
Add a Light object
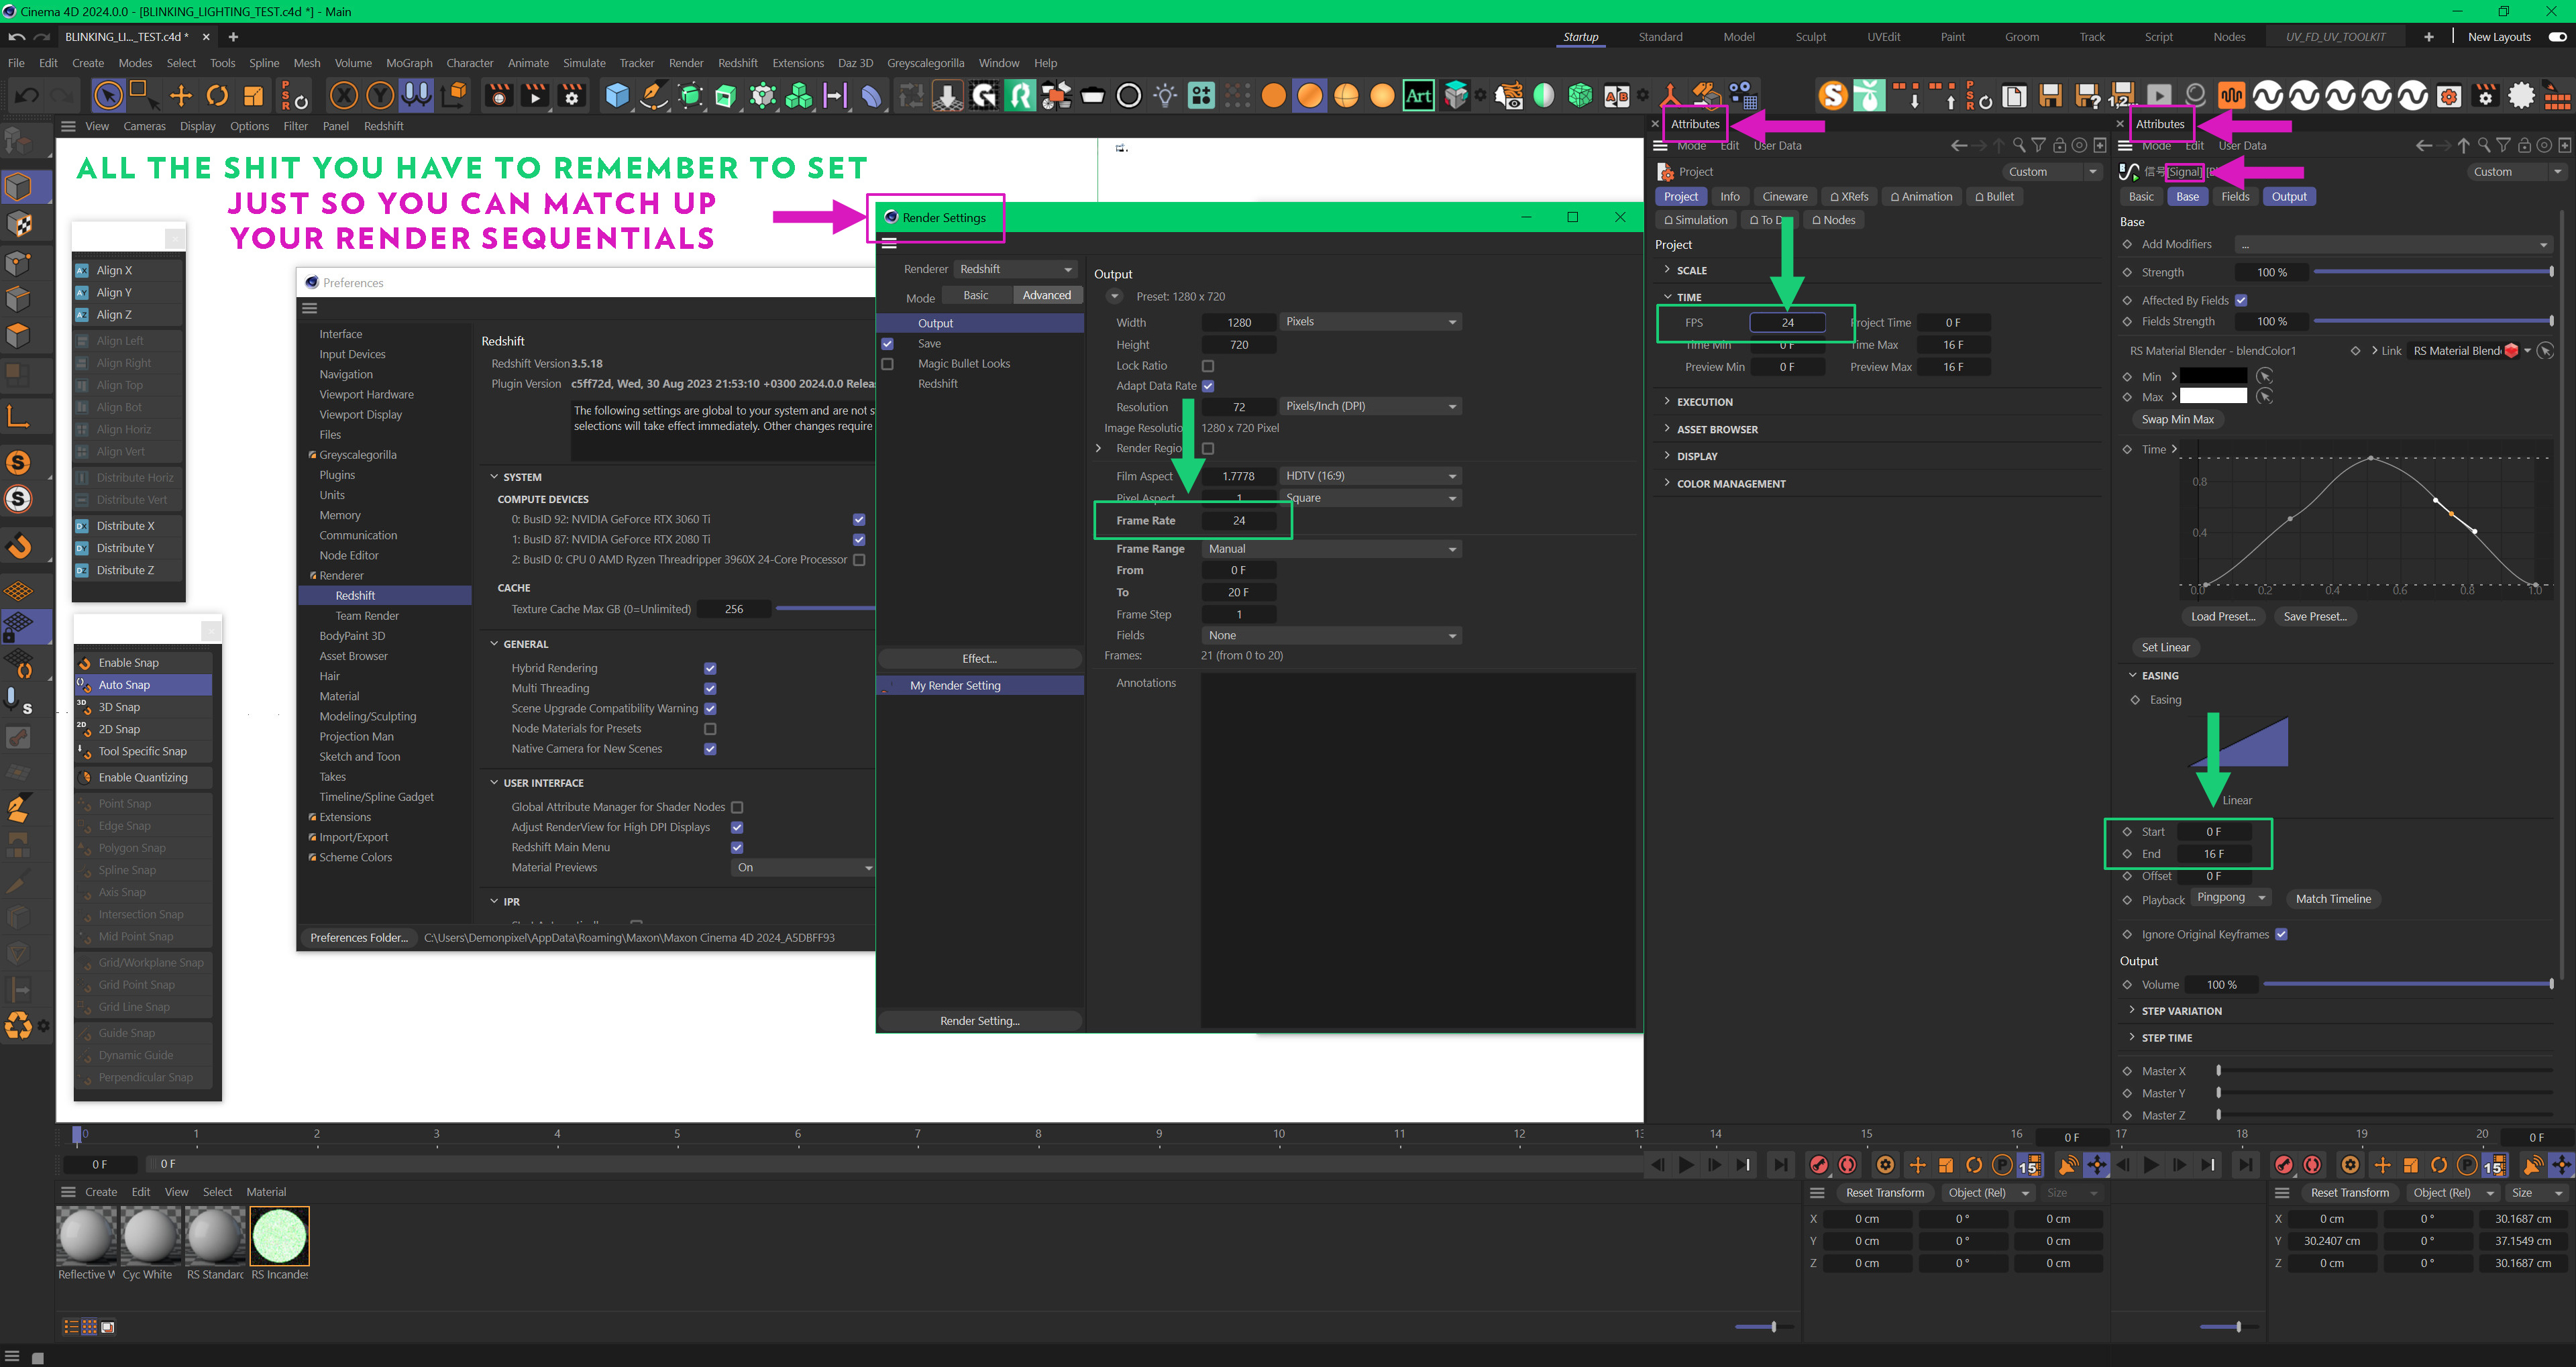click(x=1165, y=96)
